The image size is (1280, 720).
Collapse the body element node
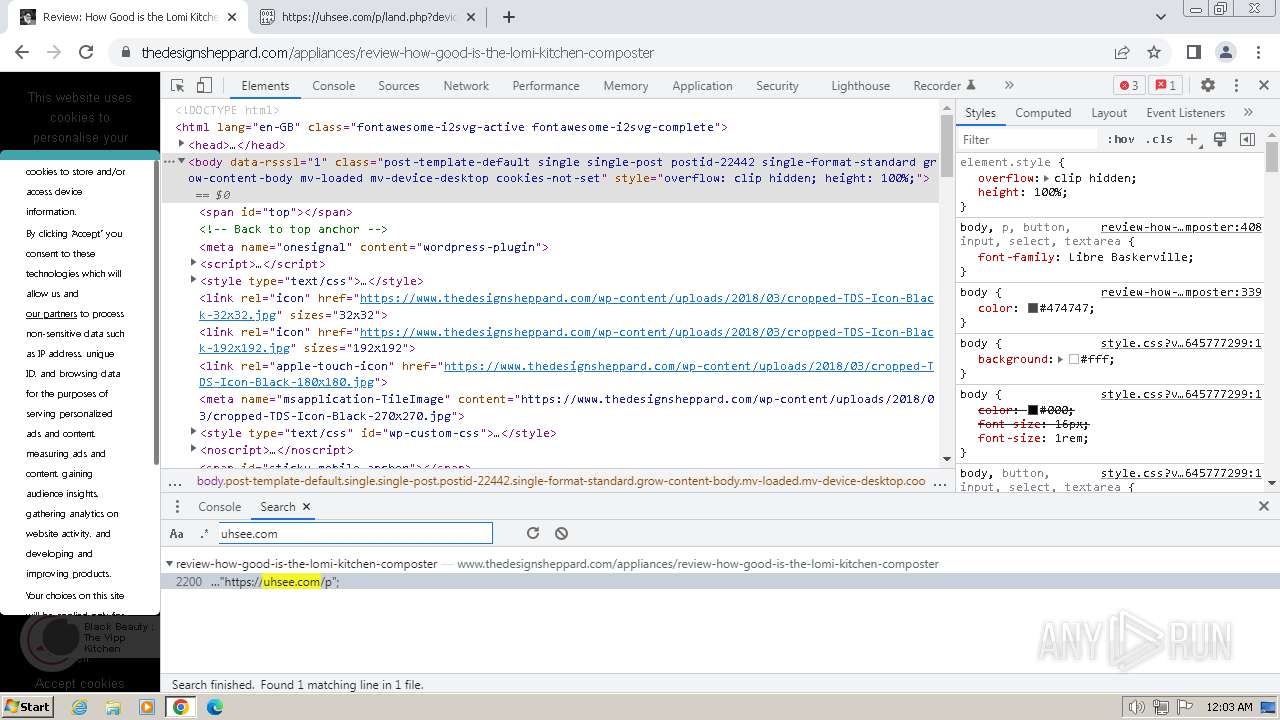tap(181, 161)
